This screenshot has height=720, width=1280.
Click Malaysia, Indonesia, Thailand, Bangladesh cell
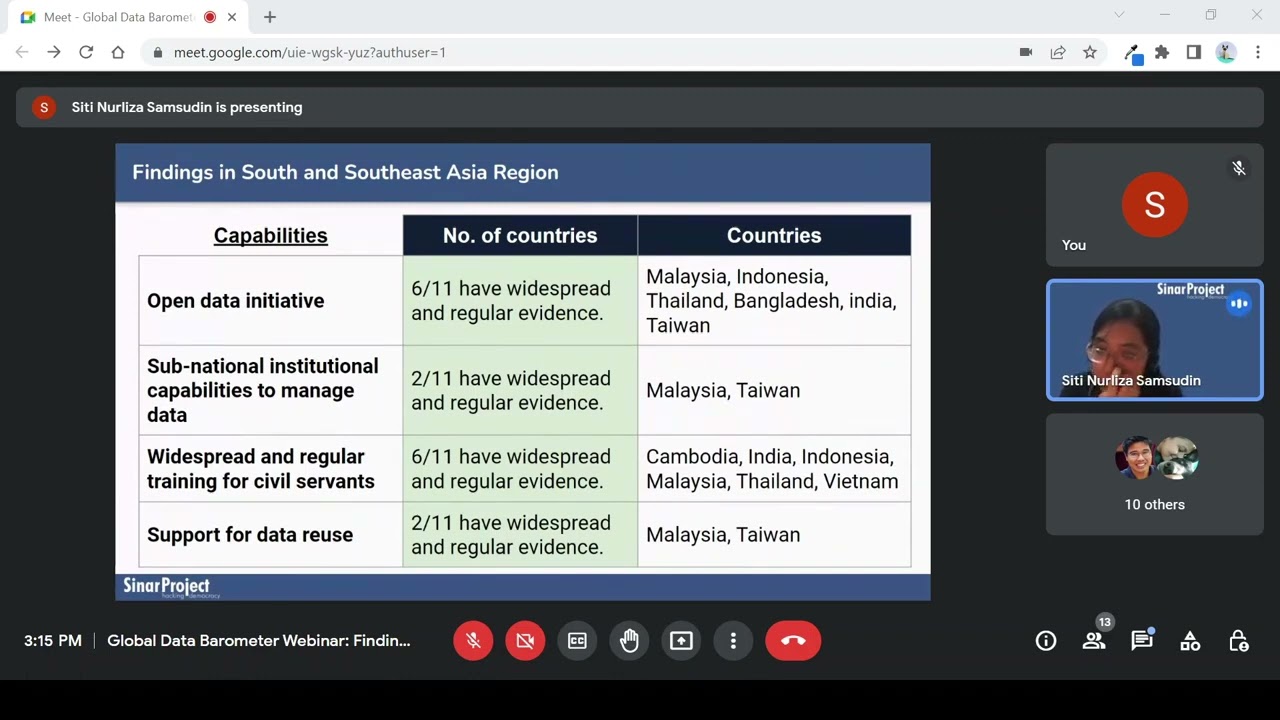point(774,301)
